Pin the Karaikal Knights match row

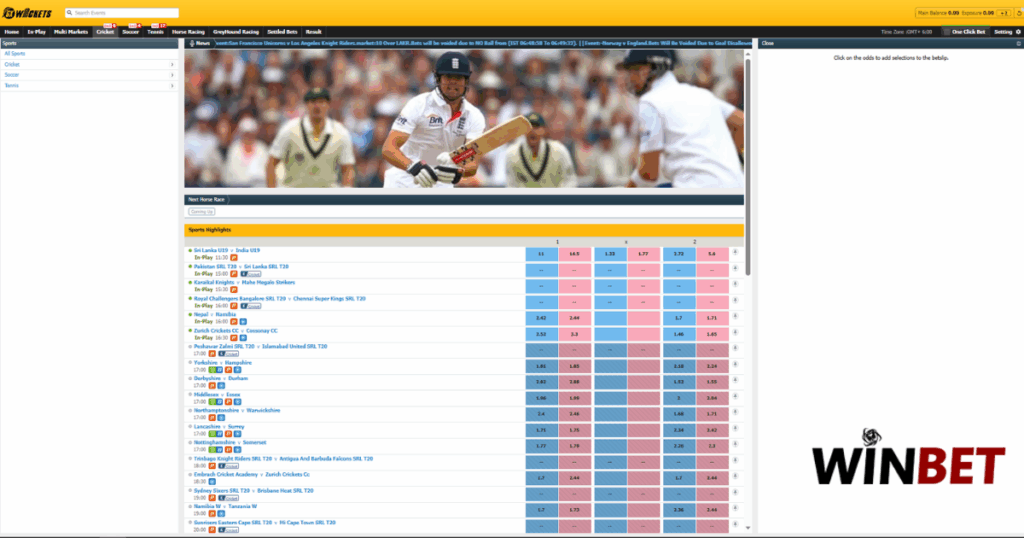pos(735,284)
